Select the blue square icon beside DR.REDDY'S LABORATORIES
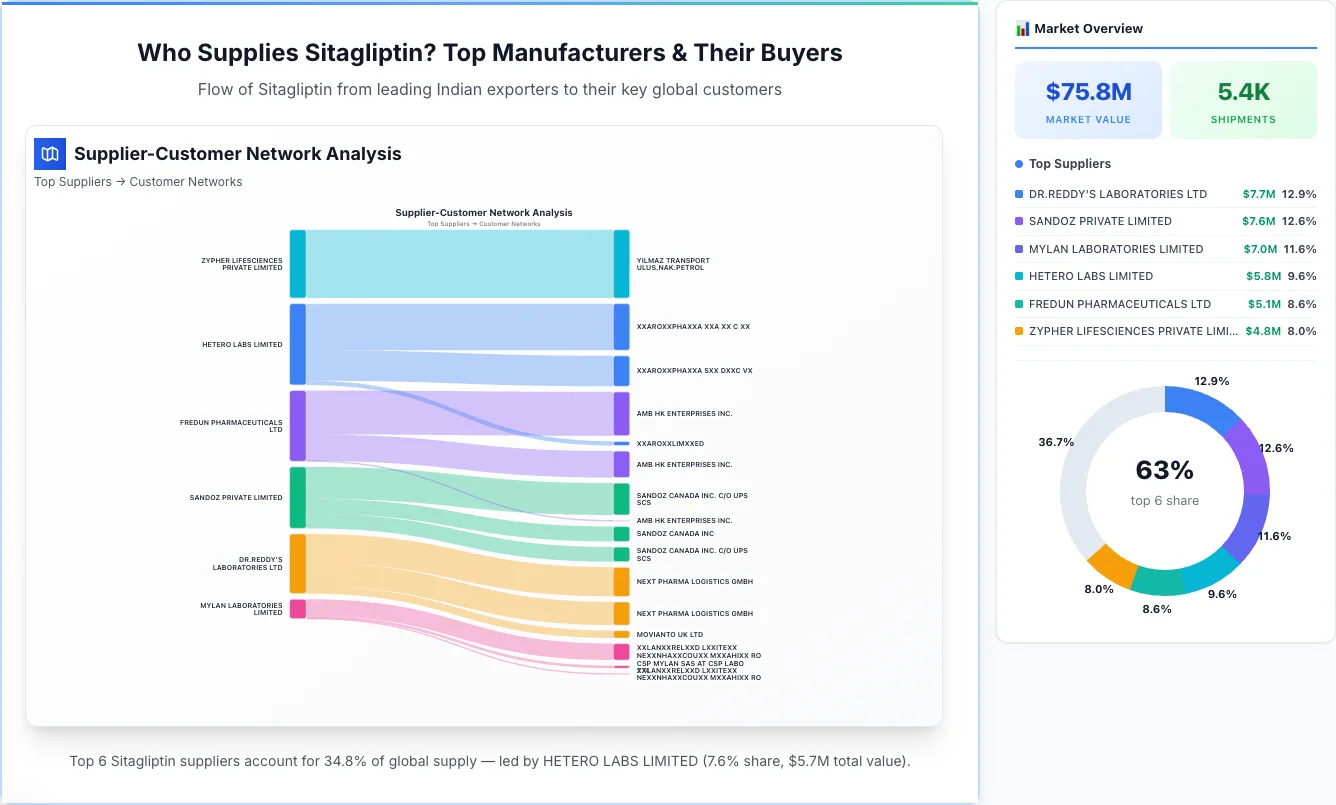Image resolution: width=1336 pixels, height=805 pixels. (x=1018, y=194)
